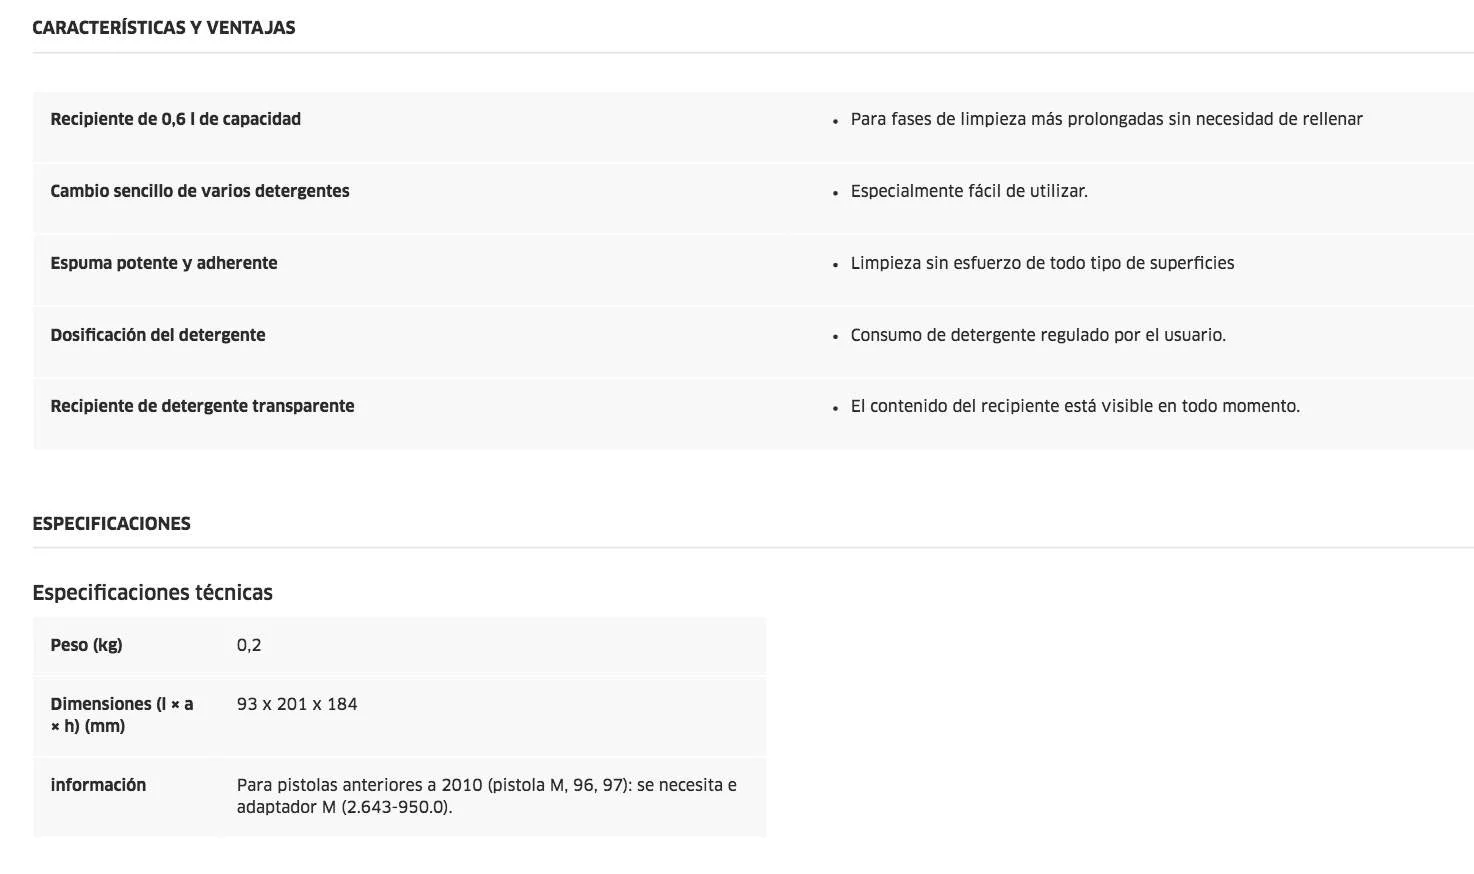This screenshot has width=1474, height=874.
Task: Click the Especificaciones técnicas subheading
Action: pyautogui.click(x=152, y=593)
